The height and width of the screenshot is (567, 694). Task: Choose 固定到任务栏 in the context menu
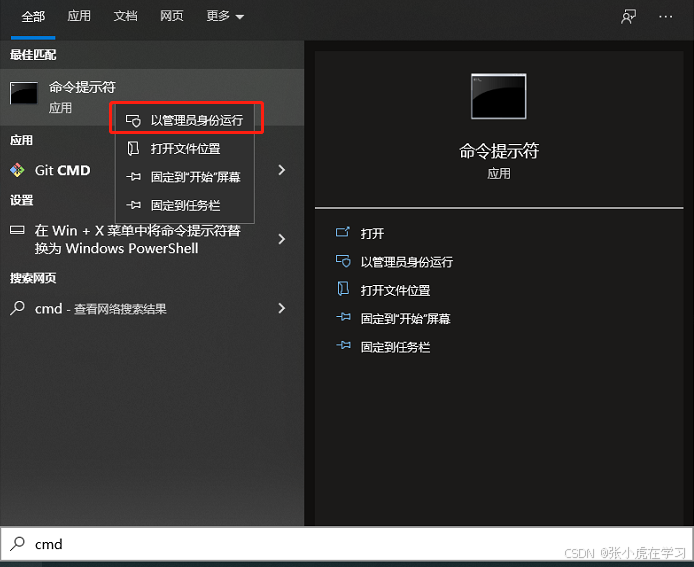click(185, 205)
